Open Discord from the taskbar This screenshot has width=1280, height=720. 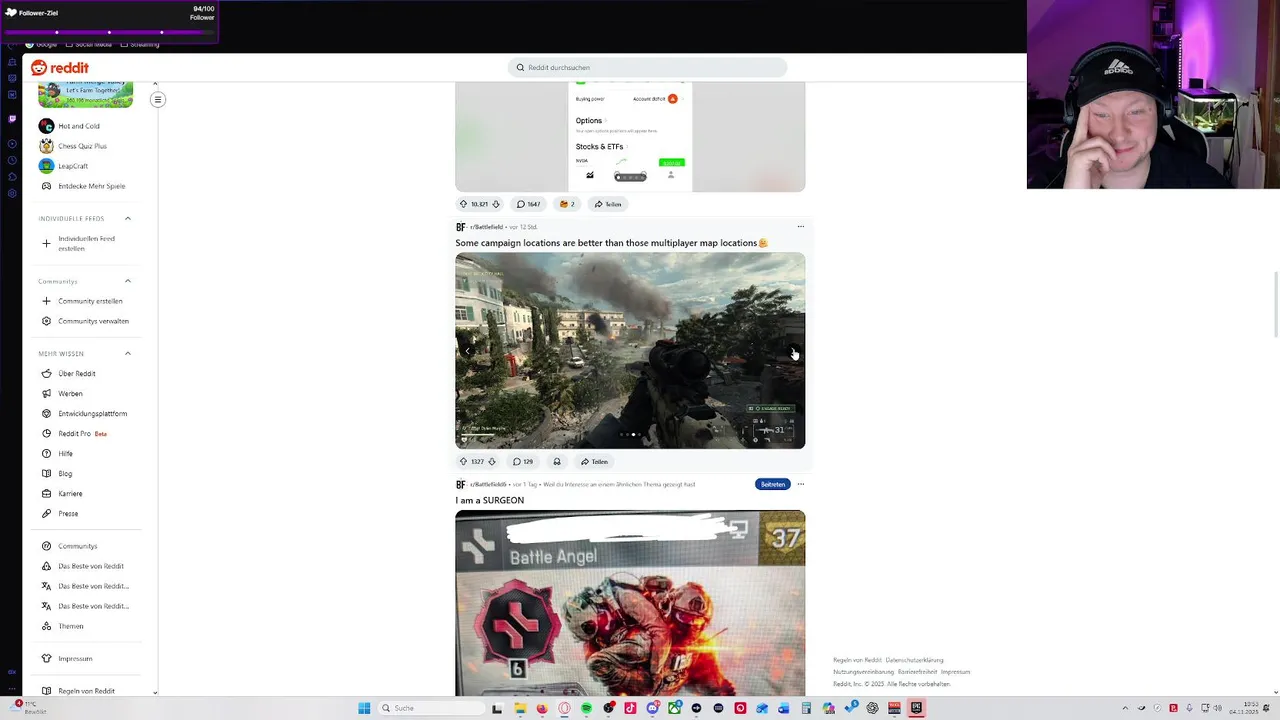652,708
